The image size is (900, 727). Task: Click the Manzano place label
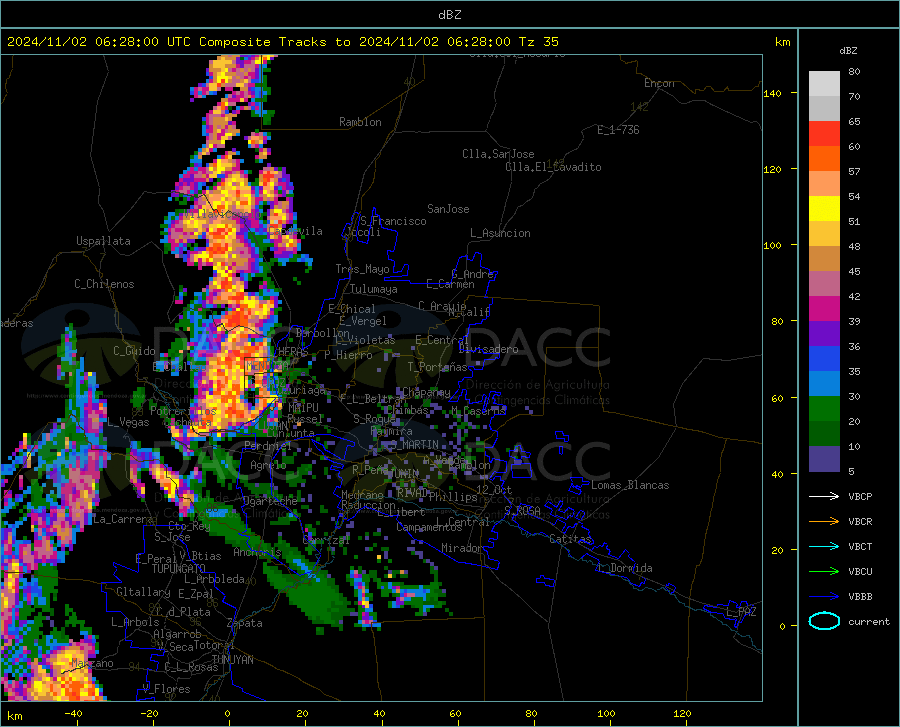pos(92,663)
